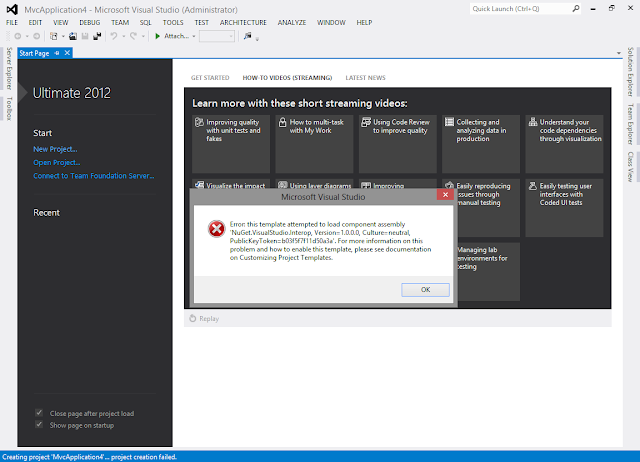Image resolution: width=640 pixels, height=462 pixels.
Task: Open the TEST menu
Action: coord(201,22)
